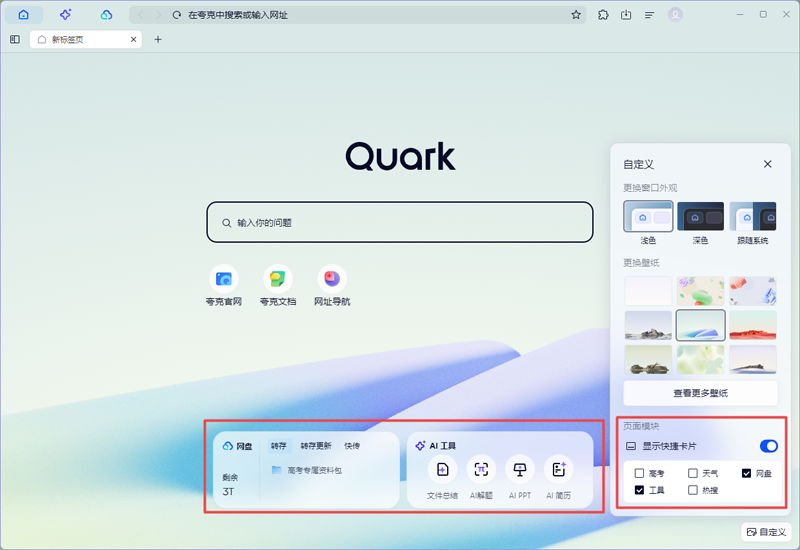
Task: Uncheck the 工具 module checkbox
Action: click(639, 490)
